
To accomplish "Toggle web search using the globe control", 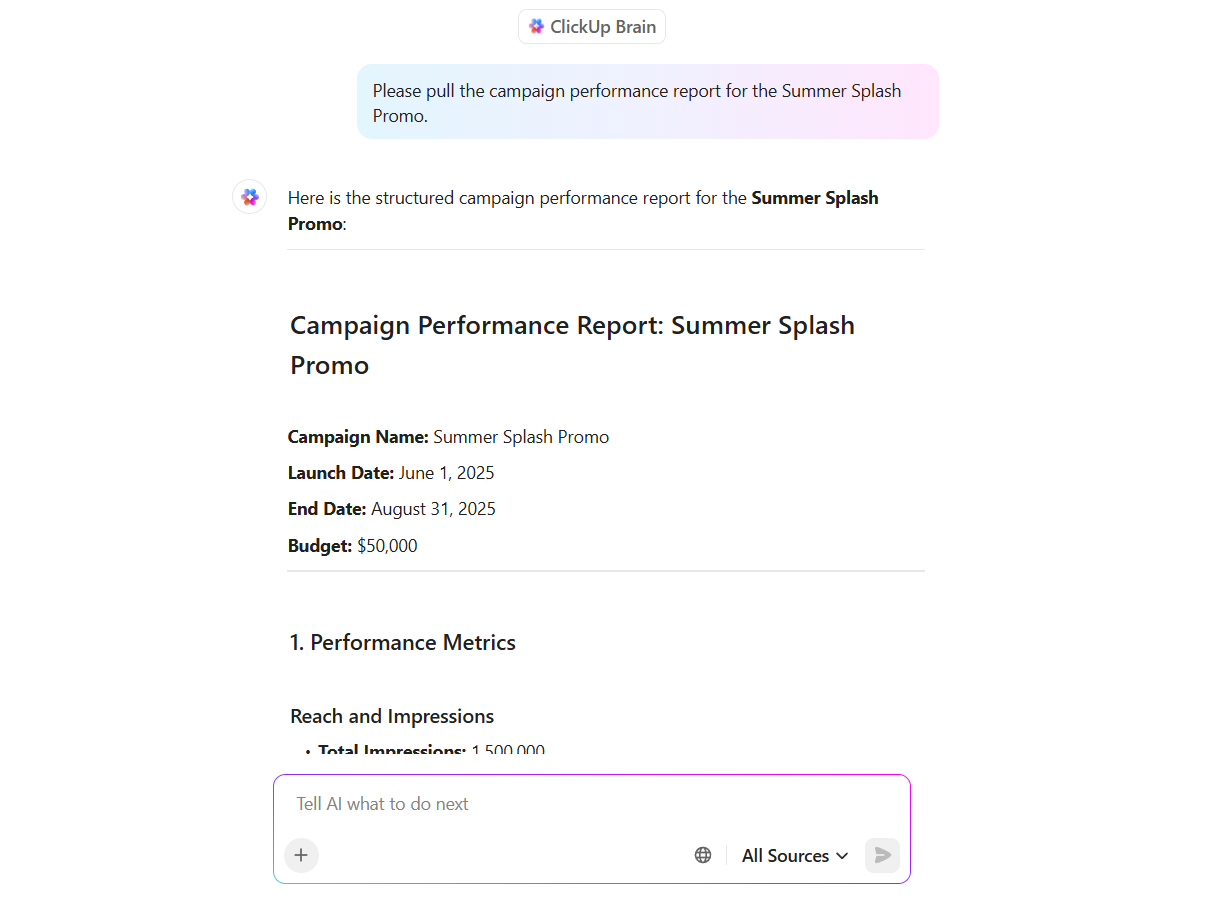I will click(703, 855).
